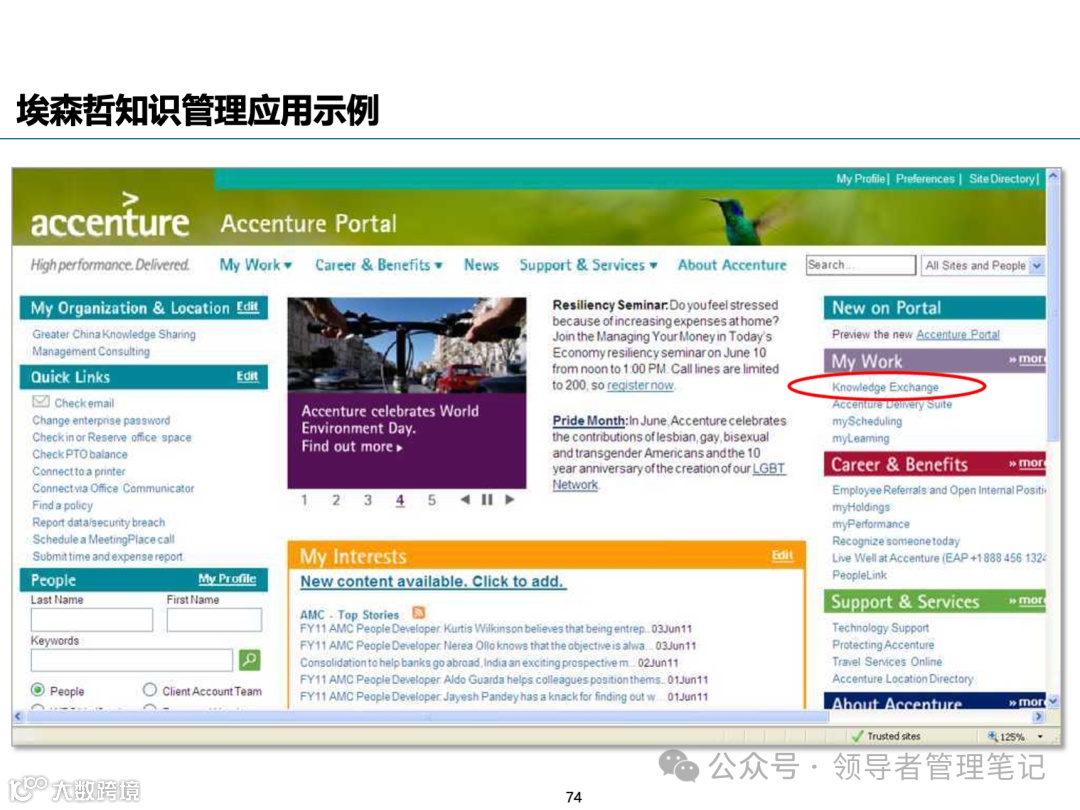Open the LGBT Network link
1080x810 pixels.
click(x=668, y=476)
